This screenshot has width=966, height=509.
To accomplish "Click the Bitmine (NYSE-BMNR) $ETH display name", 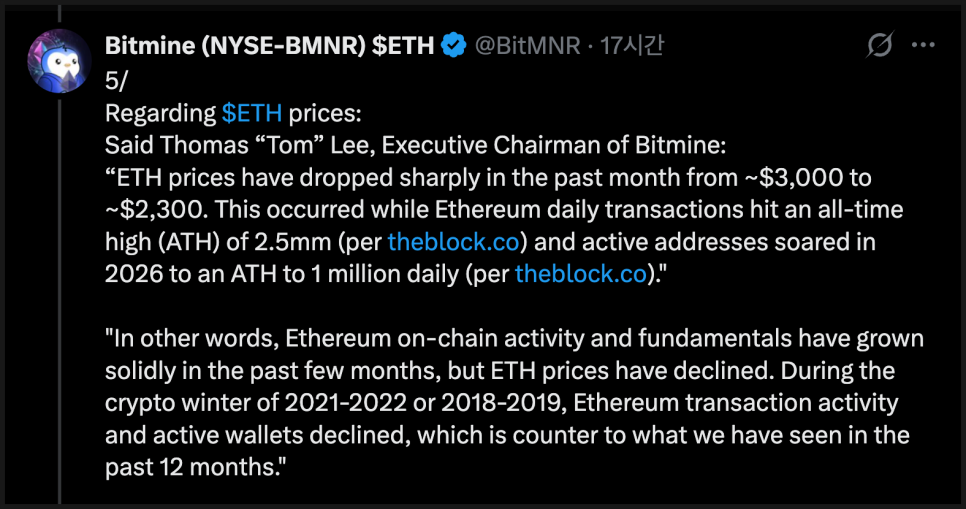I will [268, 46].
